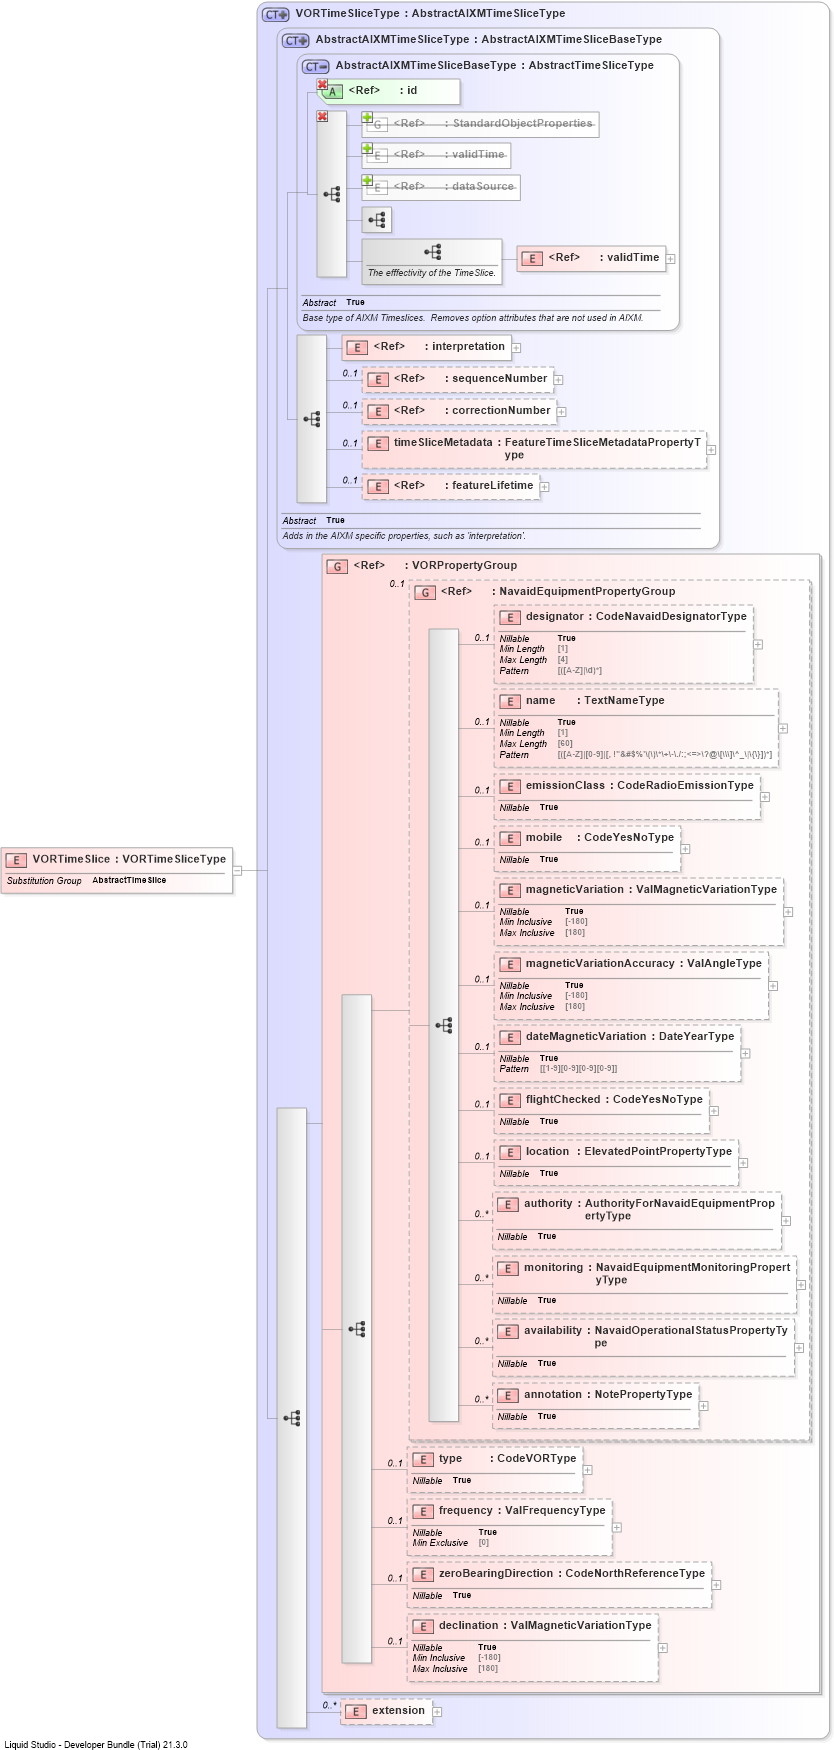Click the E icon next to the extension element
The height and width of the screenshot is (1750, 834).
356,1711
